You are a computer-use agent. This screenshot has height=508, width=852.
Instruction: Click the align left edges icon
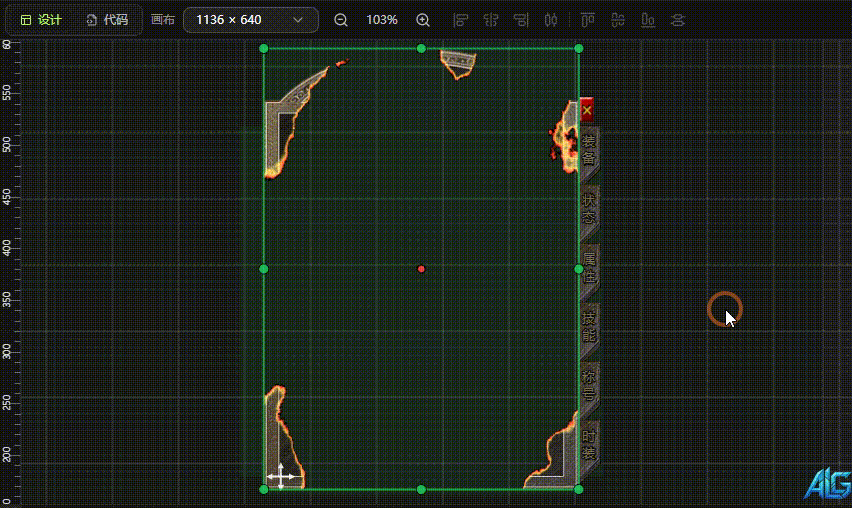(x=460, y=20)
